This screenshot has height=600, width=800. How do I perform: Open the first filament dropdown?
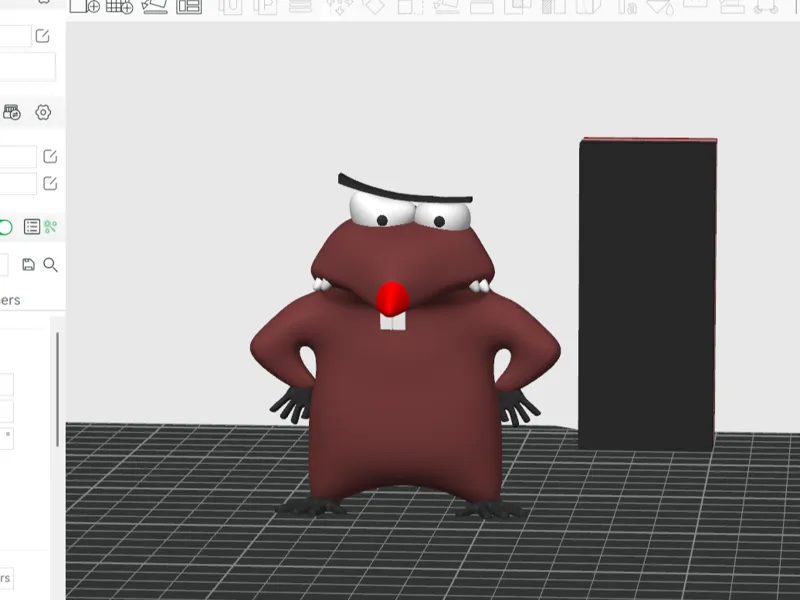[x=18, y=156]
